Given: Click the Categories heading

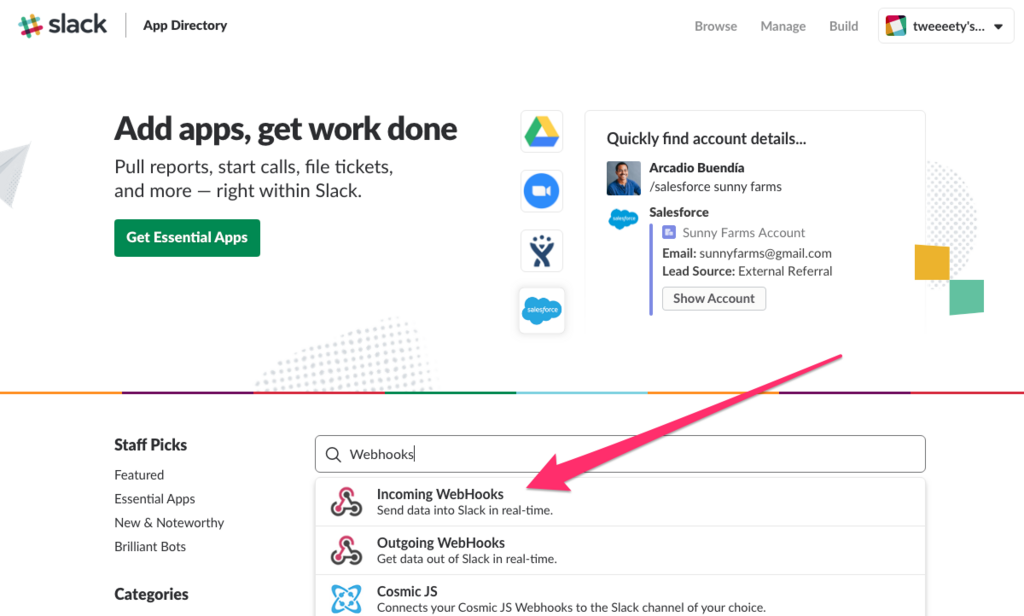Looking at the screenshot, I should pos(152,594).
